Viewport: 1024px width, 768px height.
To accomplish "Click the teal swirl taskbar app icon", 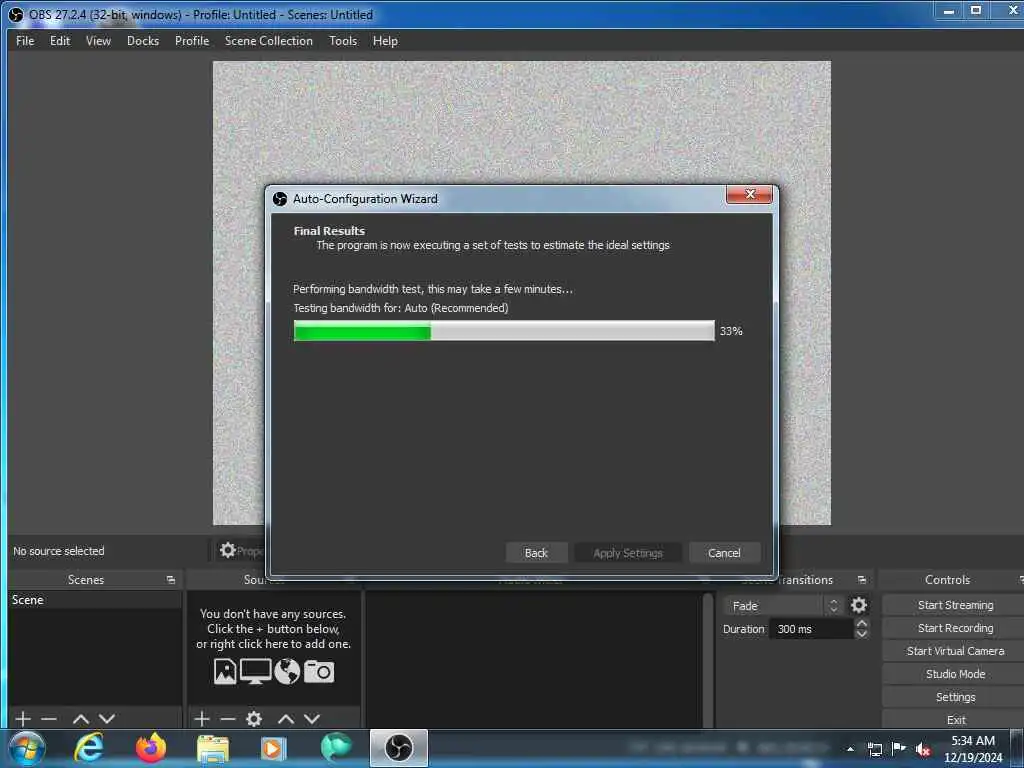I will point(336,748).
